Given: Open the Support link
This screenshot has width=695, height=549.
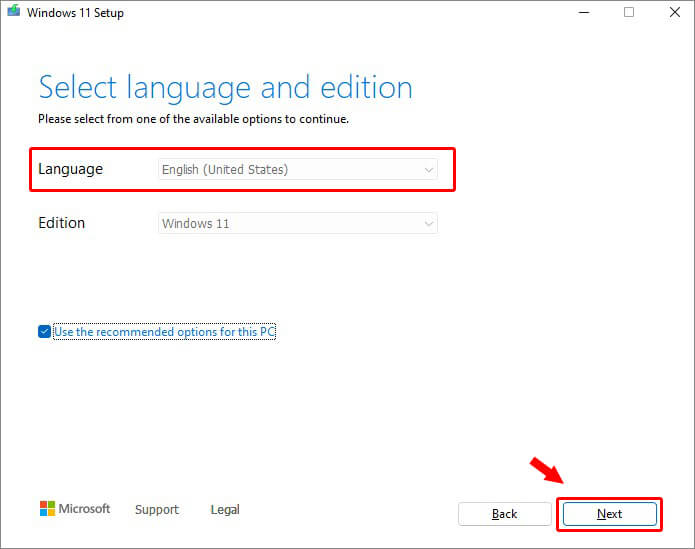Looking at the screenshot, I should pyautogui.click(x=157, y=510).
